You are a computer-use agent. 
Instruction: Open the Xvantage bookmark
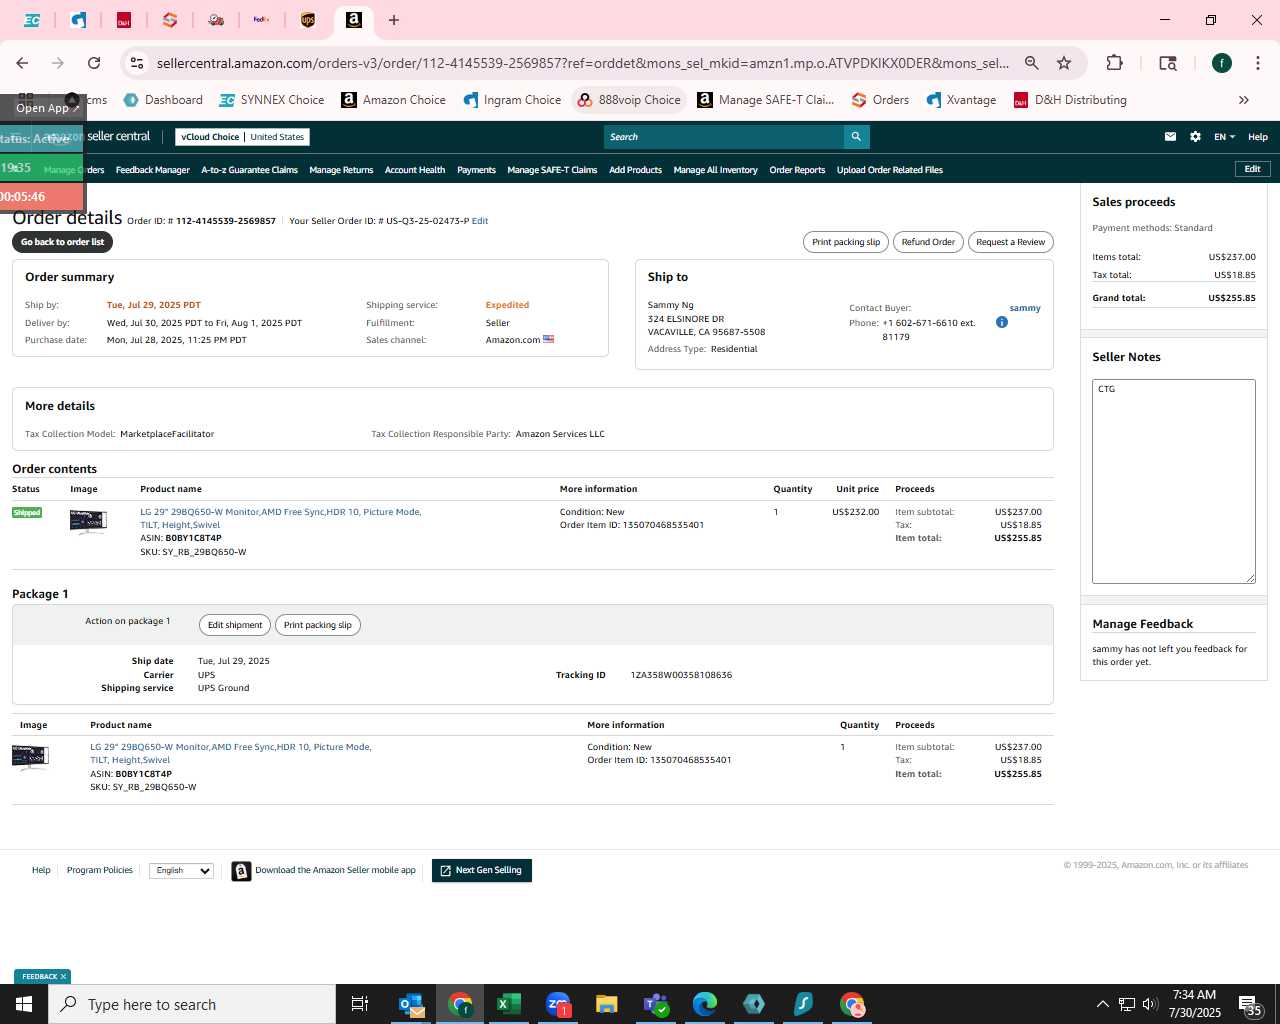(961, 100)
